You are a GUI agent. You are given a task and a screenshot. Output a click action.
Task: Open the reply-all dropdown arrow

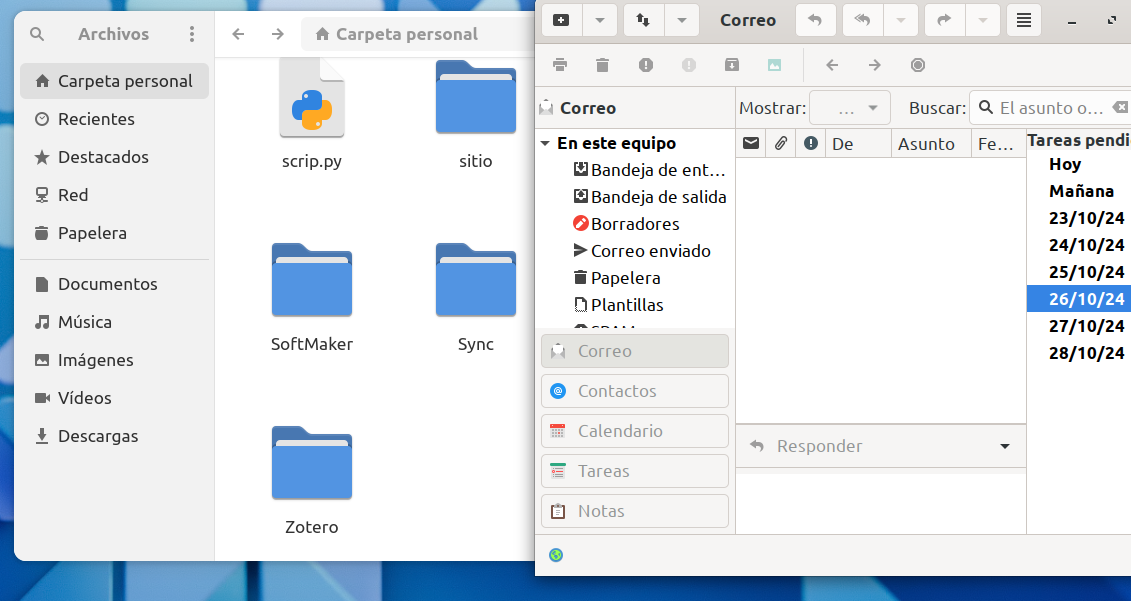pyautogui.click(x=901, y=20)
